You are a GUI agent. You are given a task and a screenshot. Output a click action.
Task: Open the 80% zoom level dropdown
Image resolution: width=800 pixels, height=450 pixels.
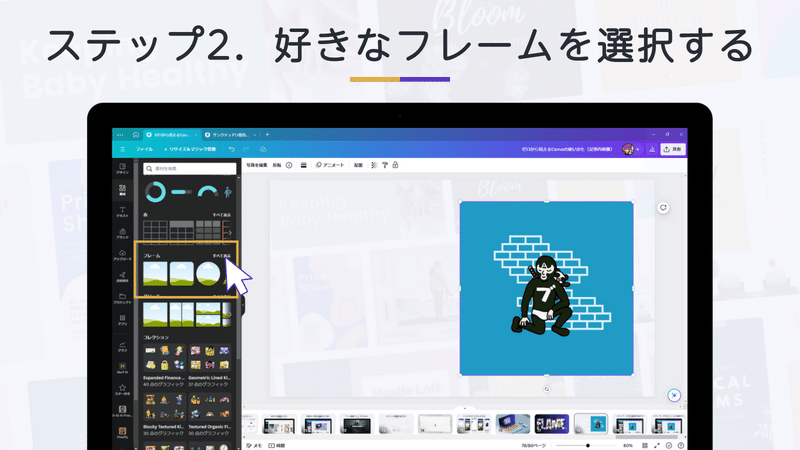click(x=628, y=445)
